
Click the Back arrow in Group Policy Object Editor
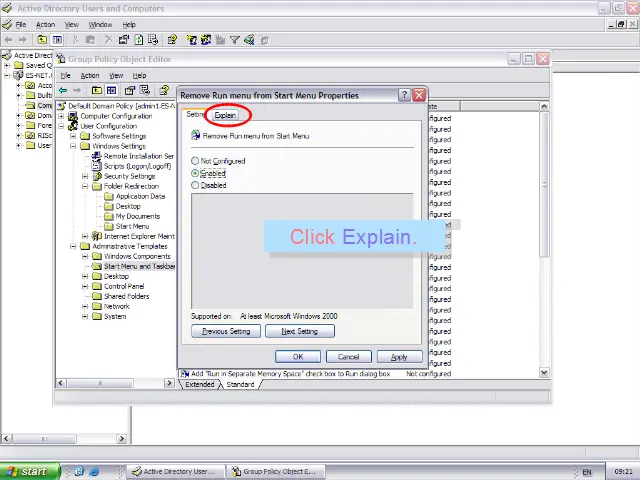click(63, 90)
